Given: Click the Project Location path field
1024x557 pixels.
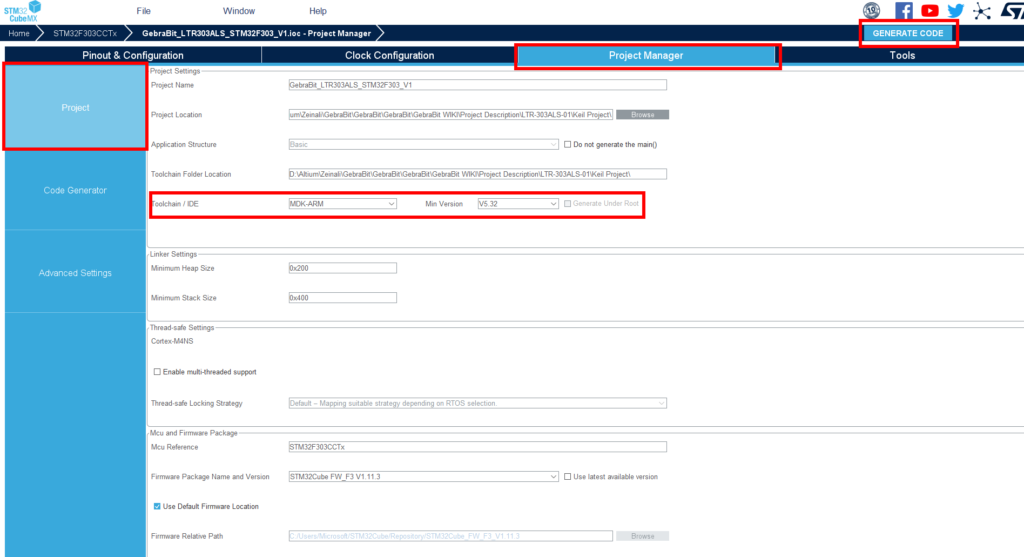Looking at the screenshot, I should [x=451, y=114].
